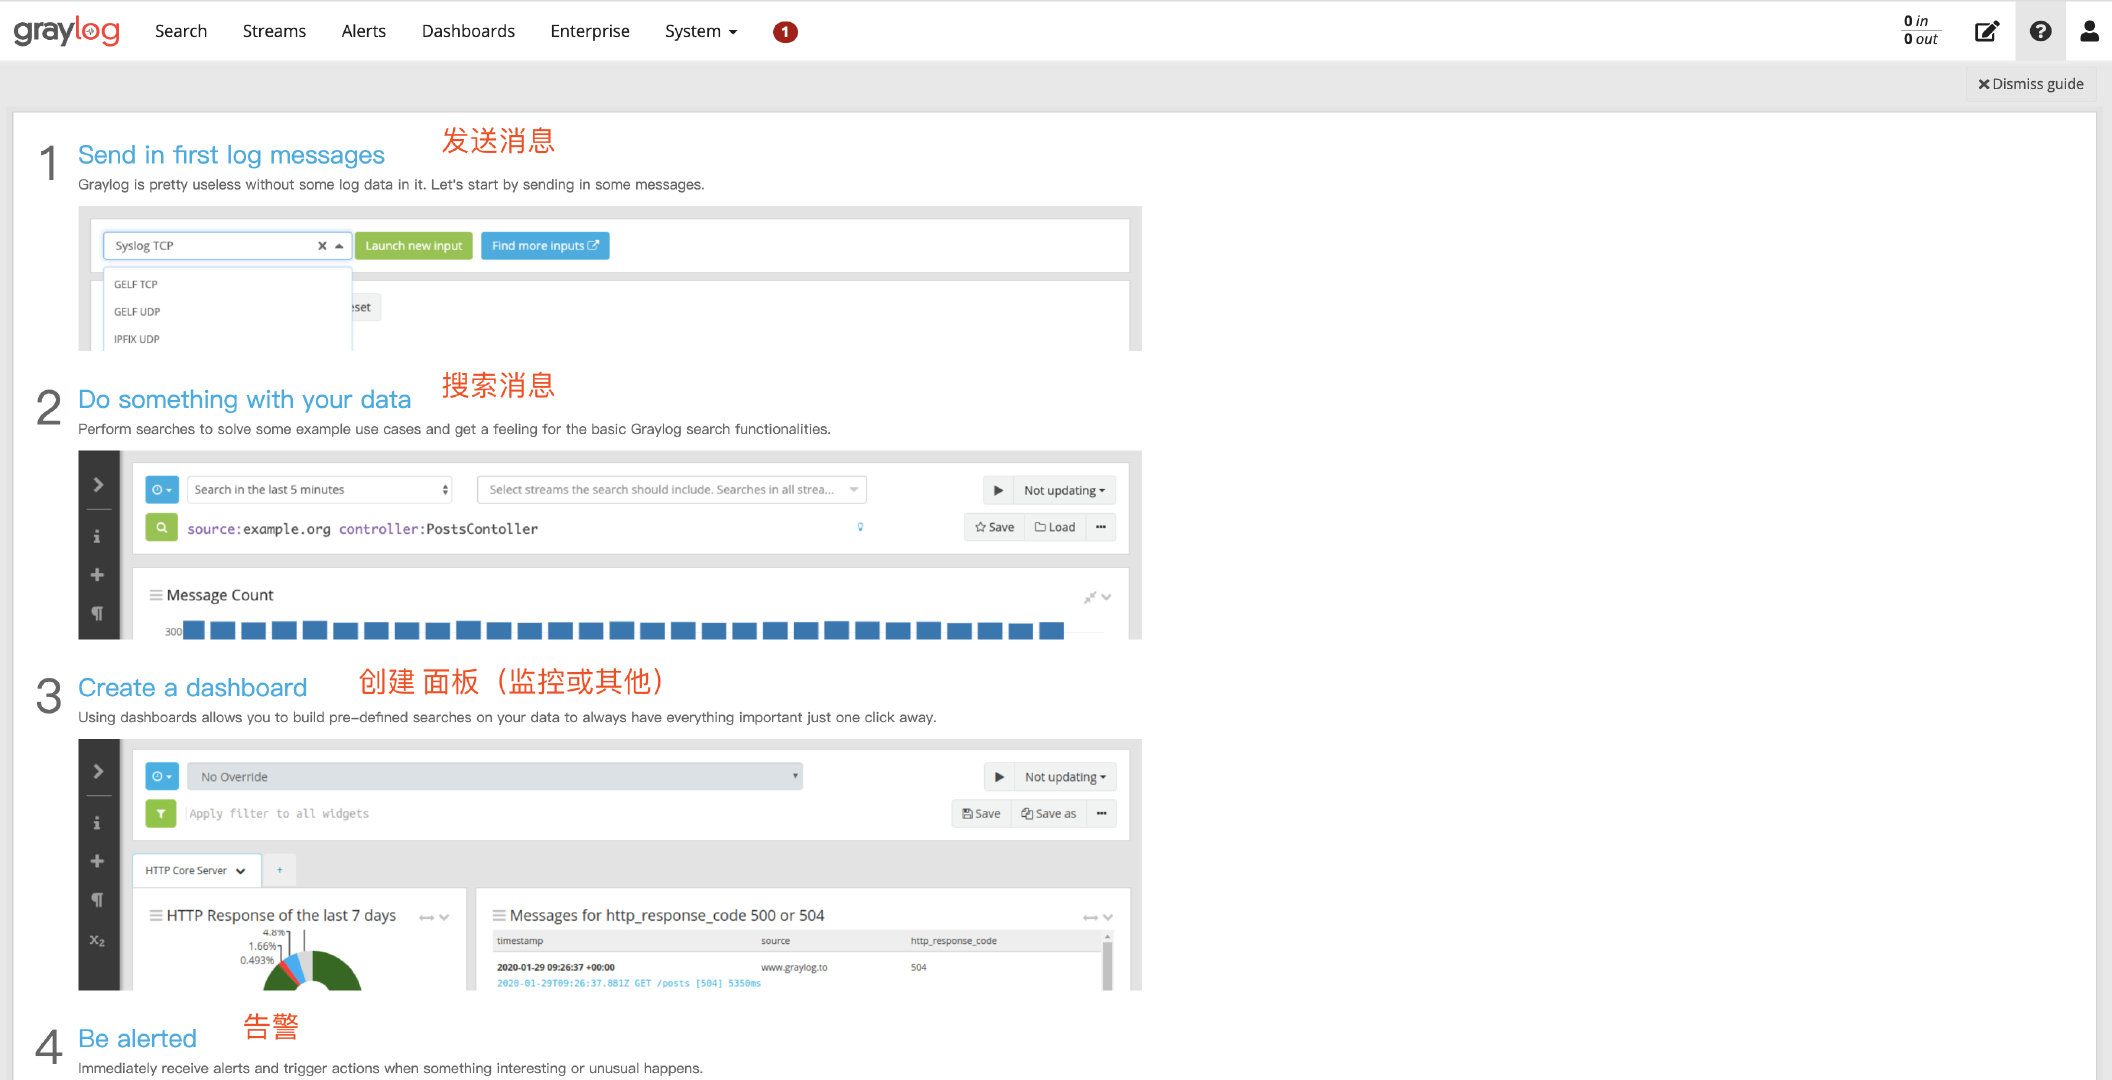The height and width of the screenshot is (1080, 2112).
Task: Open the help question mark icon
Action: [2040, 31]
